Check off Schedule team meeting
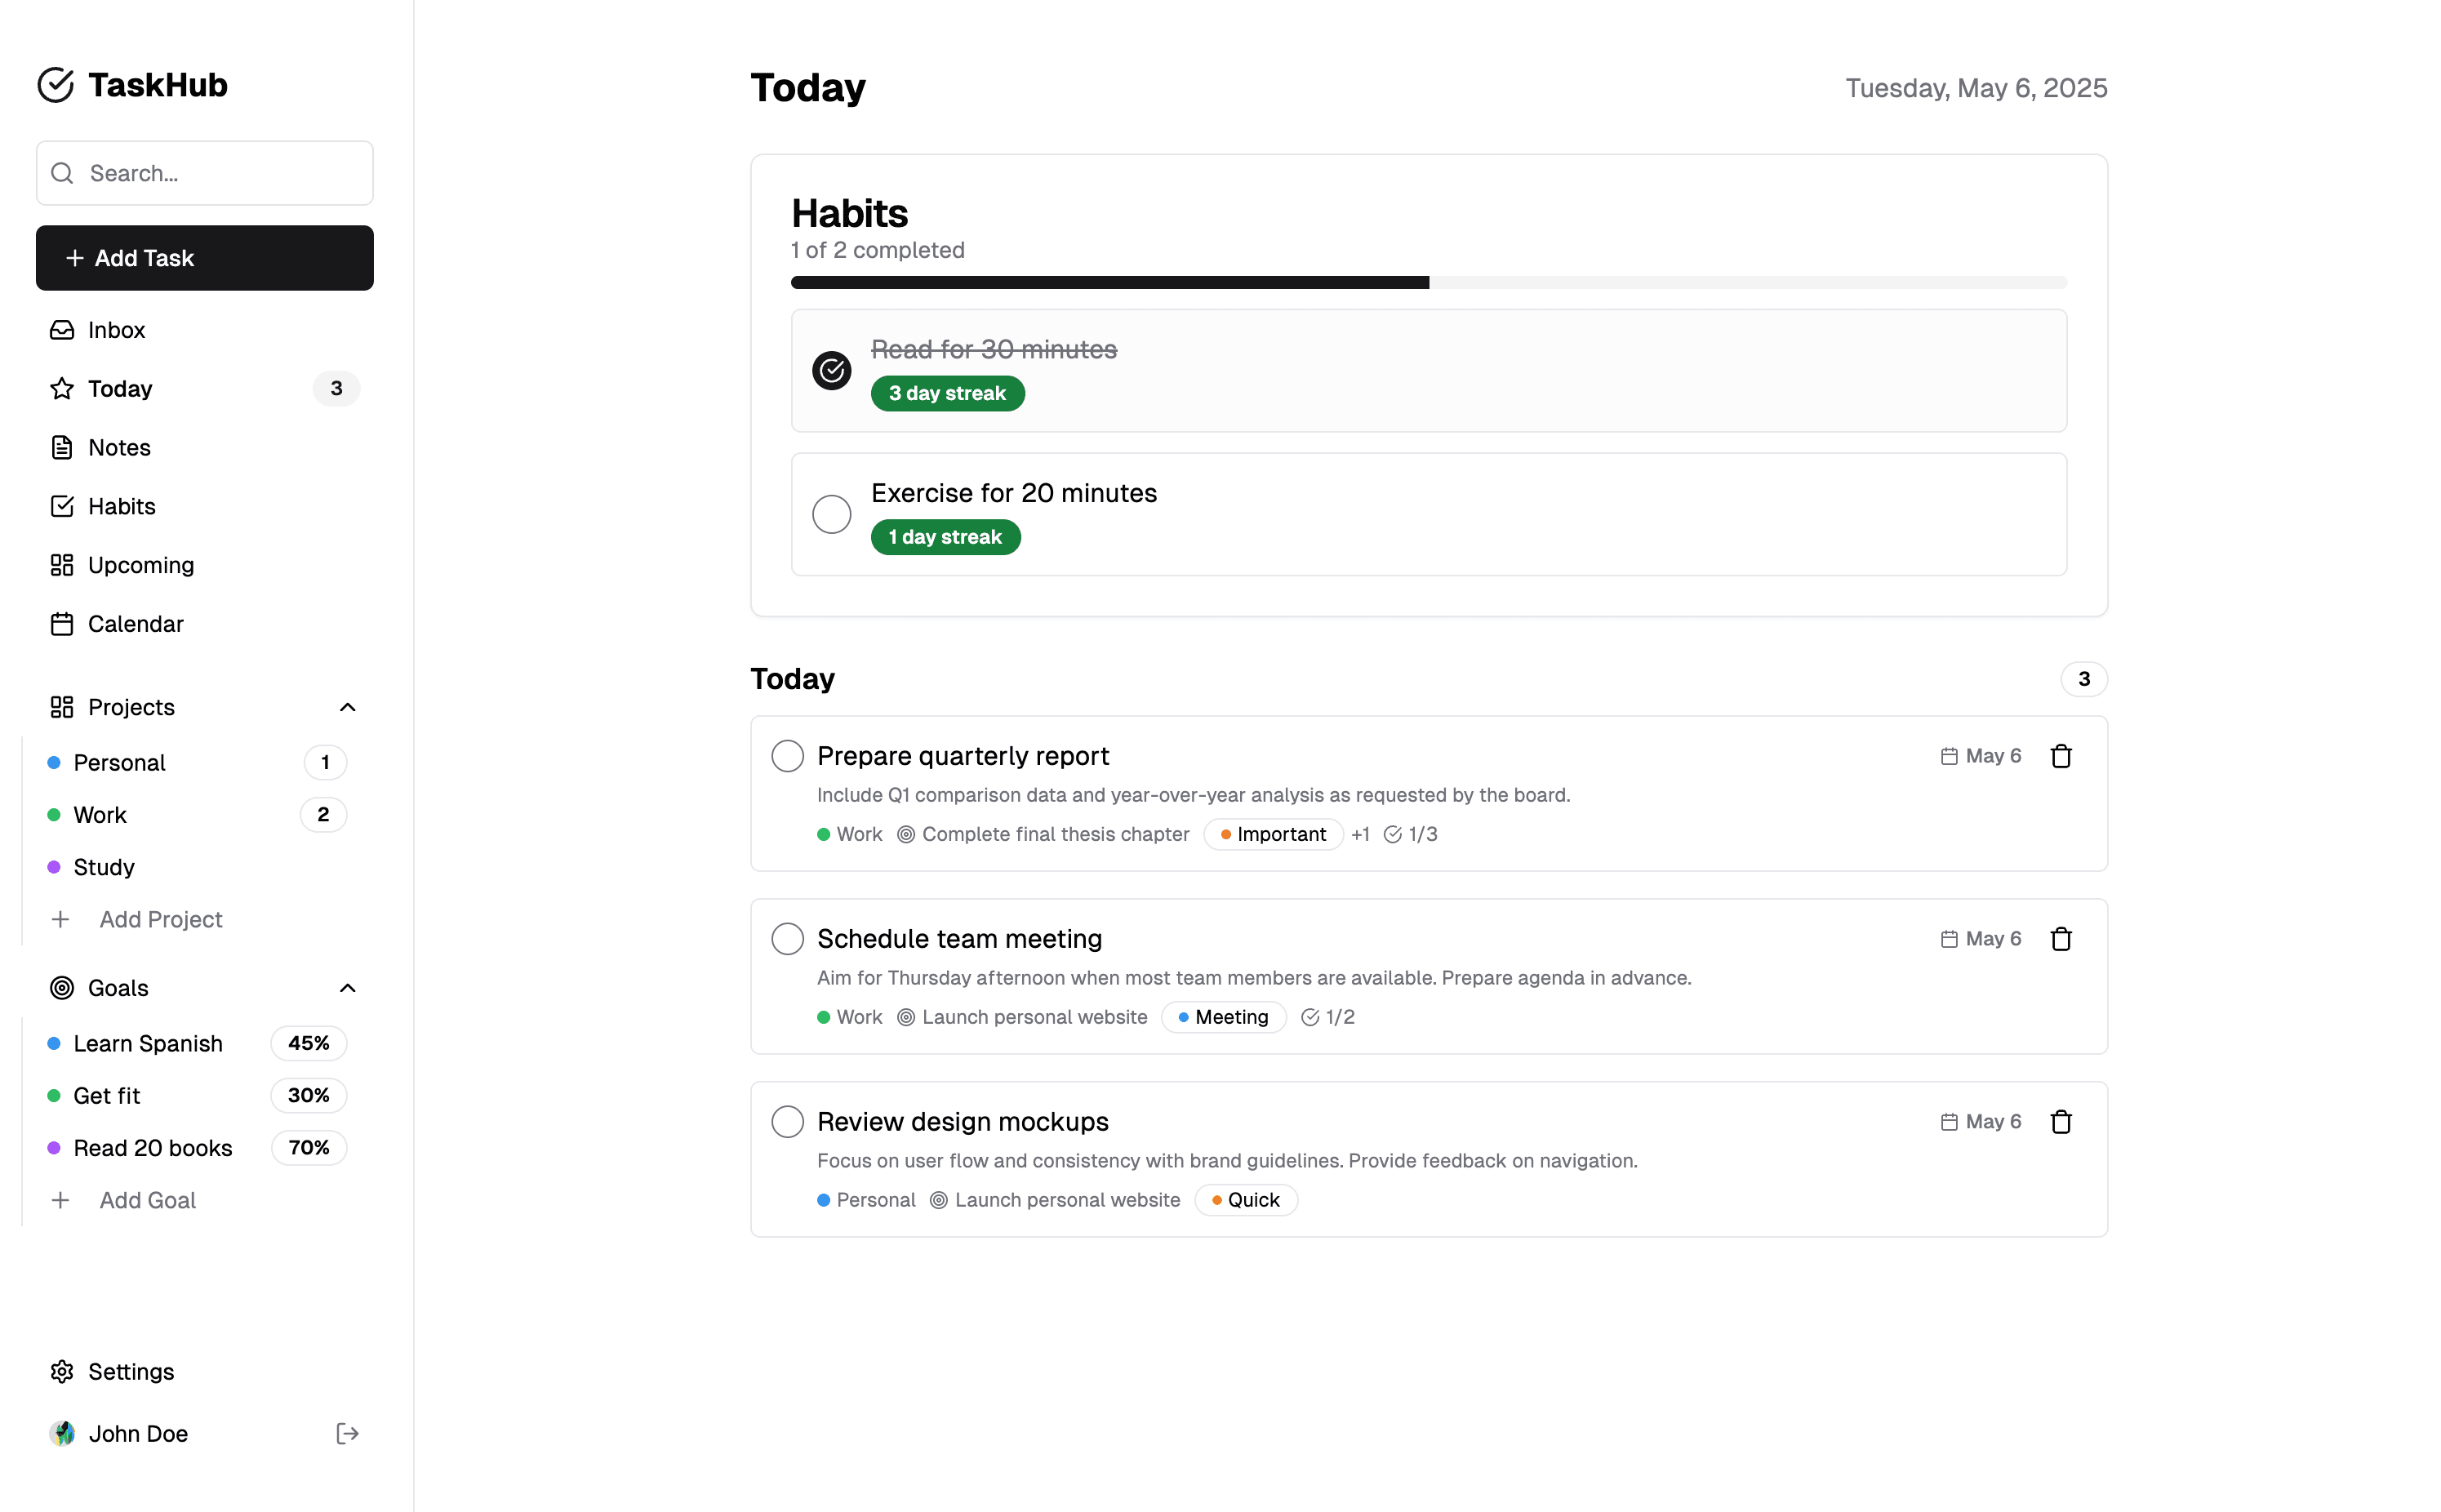 pyautogui.click(x=787, y=939)
